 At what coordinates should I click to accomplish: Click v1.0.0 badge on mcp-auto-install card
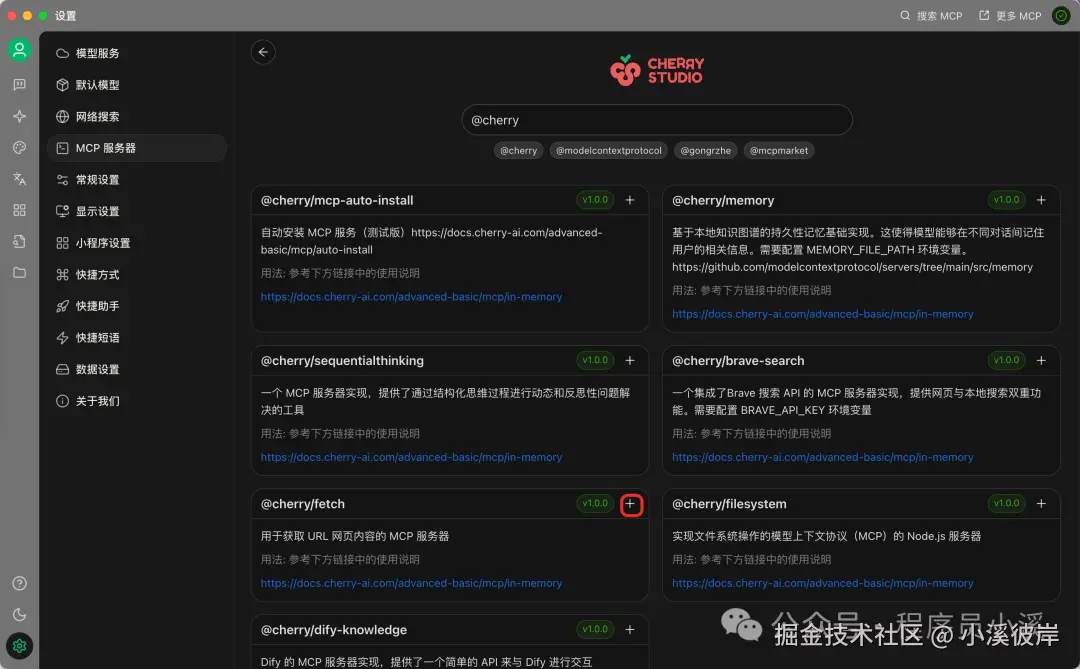(595, 200)
